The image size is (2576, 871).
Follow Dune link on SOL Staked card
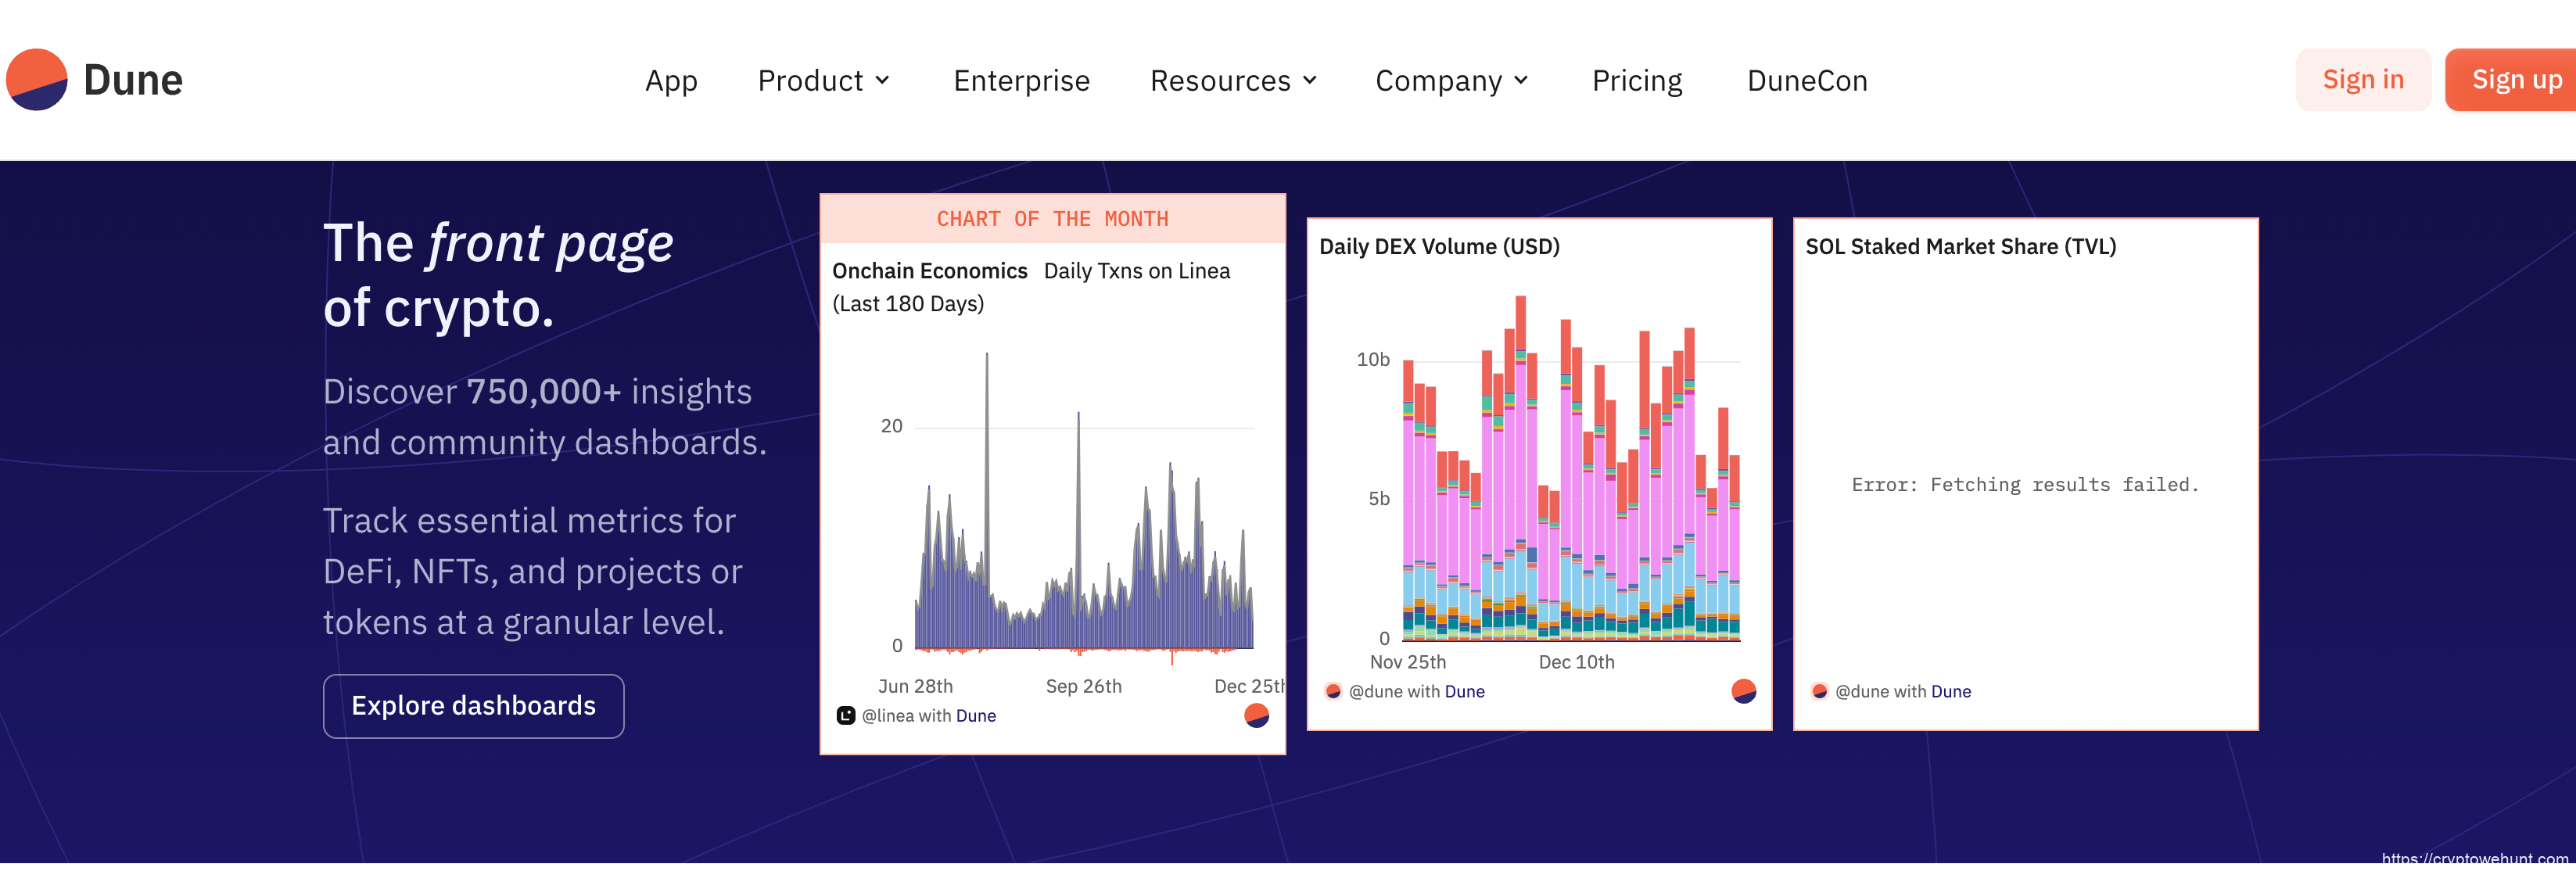1950,691
